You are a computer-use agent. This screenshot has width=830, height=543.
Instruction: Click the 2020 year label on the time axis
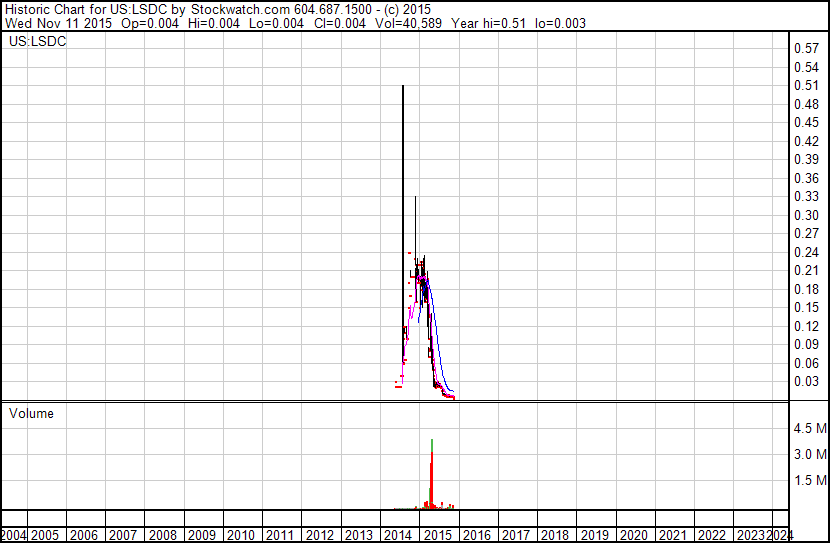click(634, 535)
